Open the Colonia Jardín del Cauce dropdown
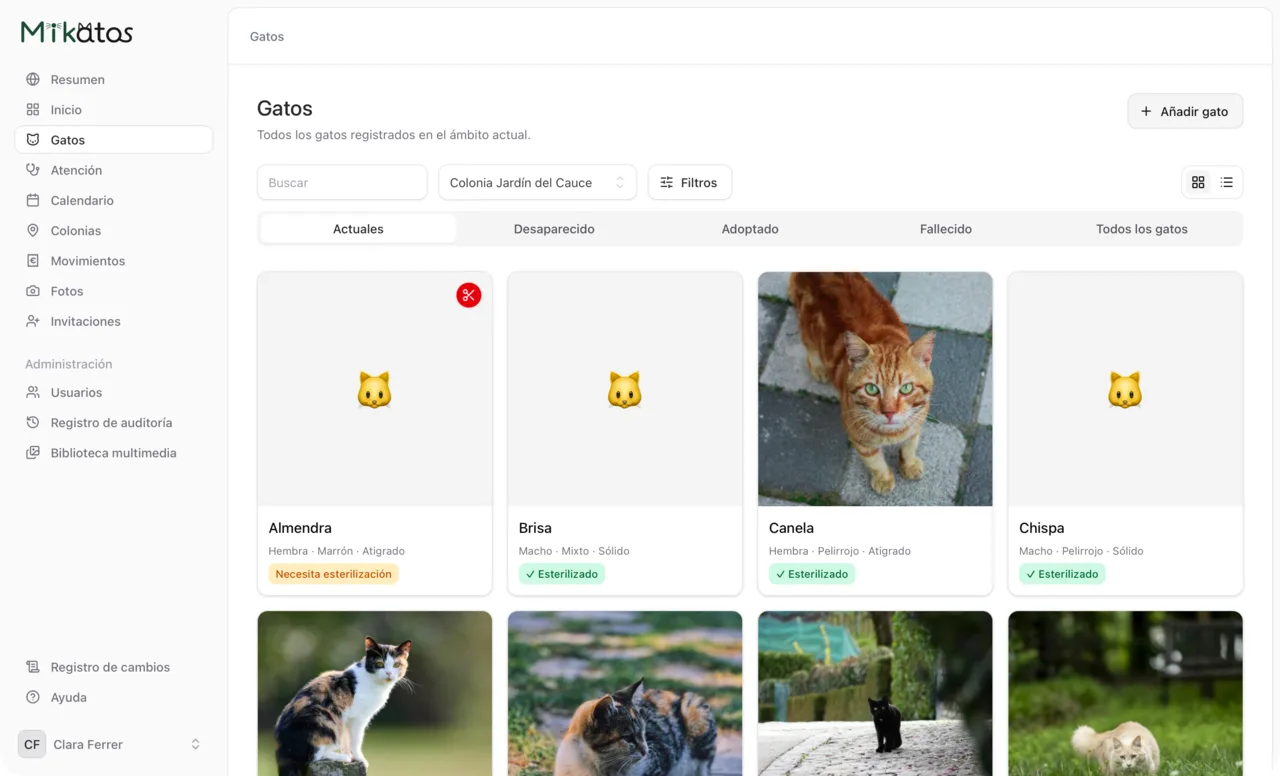This screenshot has height=776, width=1280. [x=537, y=183]
